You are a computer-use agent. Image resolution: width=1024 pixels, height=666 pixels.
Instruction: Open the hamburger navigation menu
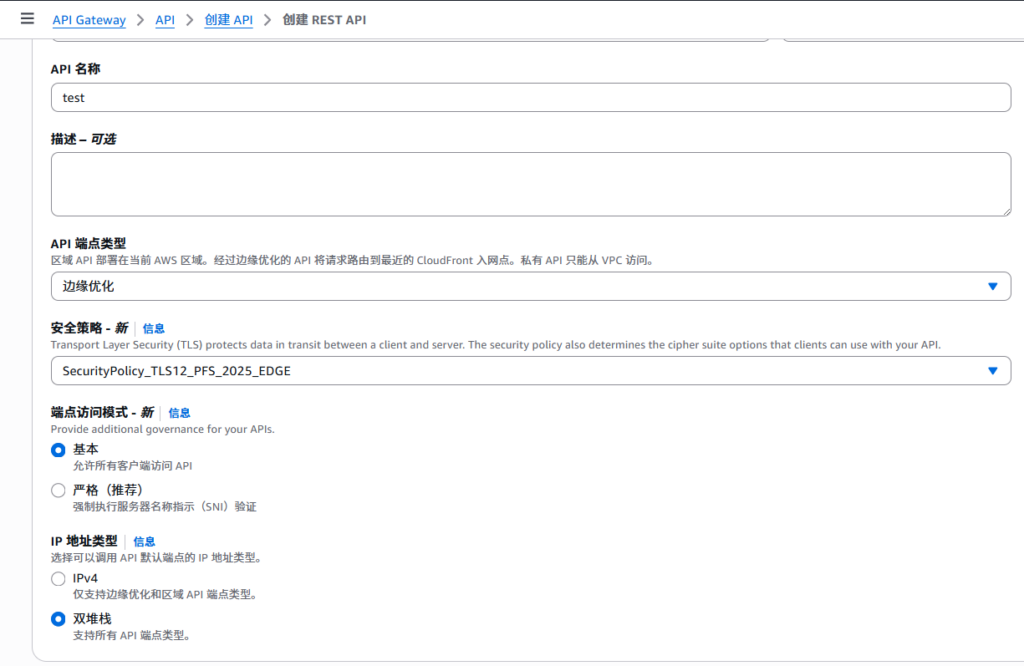pyautogui.click(x=27, y=19)
